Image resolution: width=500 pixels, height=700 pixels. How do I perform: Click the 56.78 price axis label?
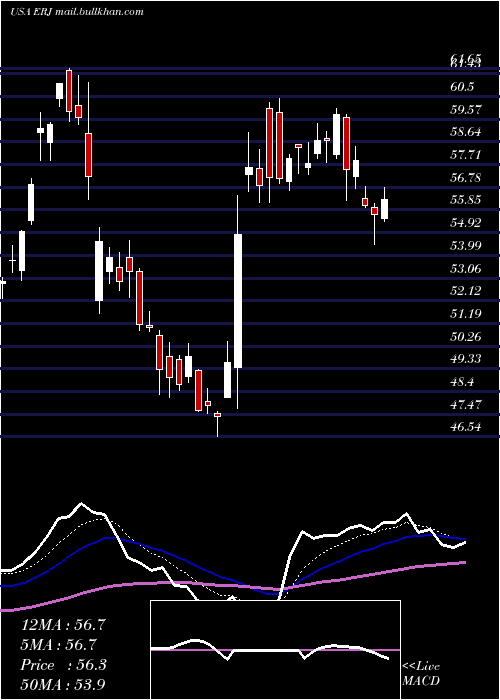click(x=466, y=178)
